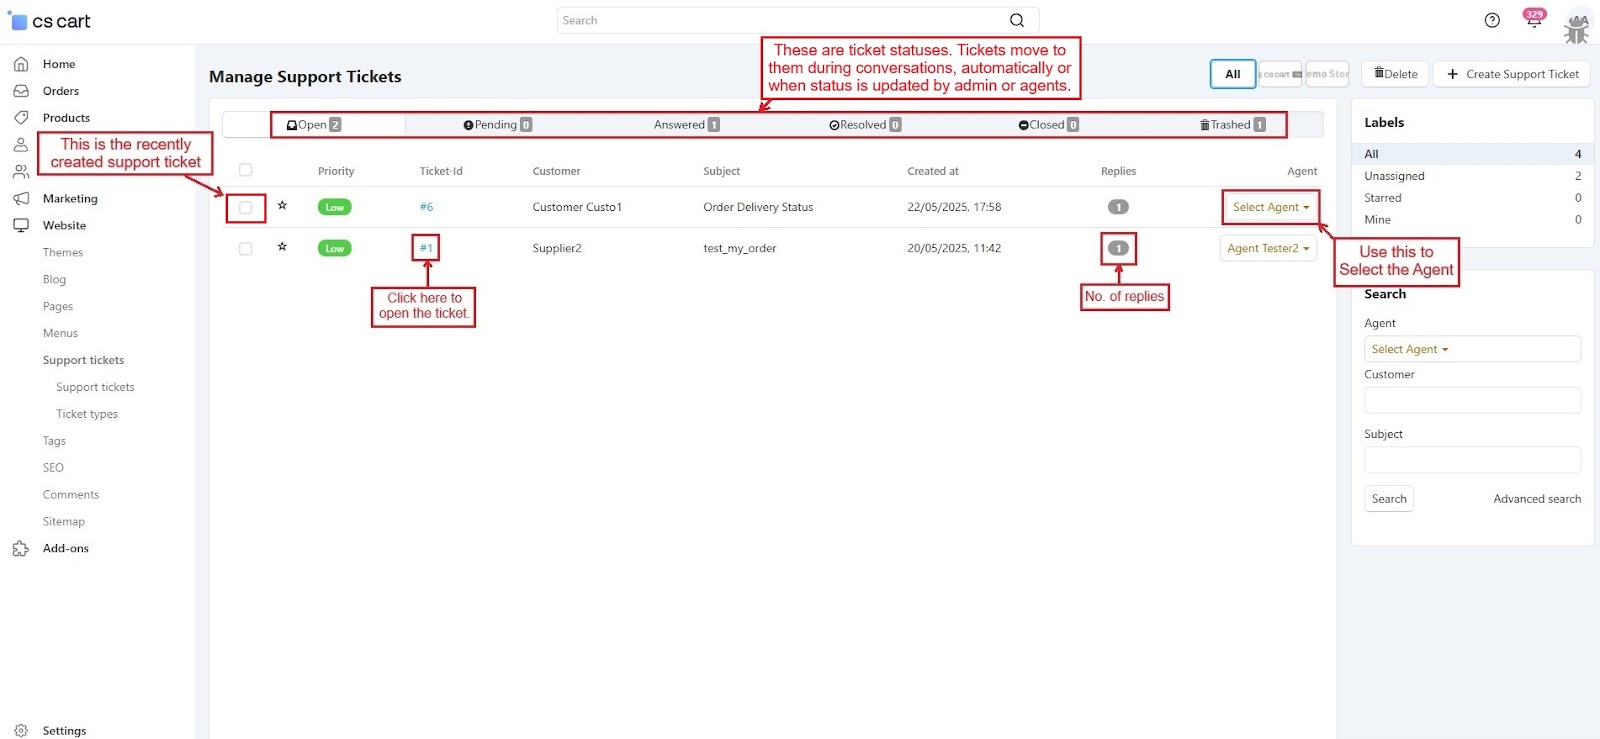This screenshot has width=1600, height=739.
Task: Check the box for ticket #6
Action: coord(245,208)
